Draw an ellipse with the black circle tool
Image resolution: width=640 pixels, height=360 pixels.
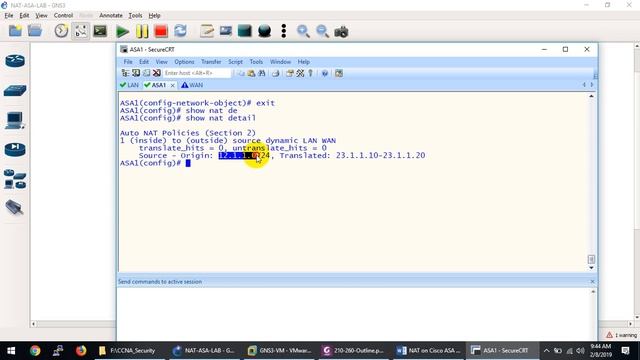pyautogui.click(x=264, y=31)
